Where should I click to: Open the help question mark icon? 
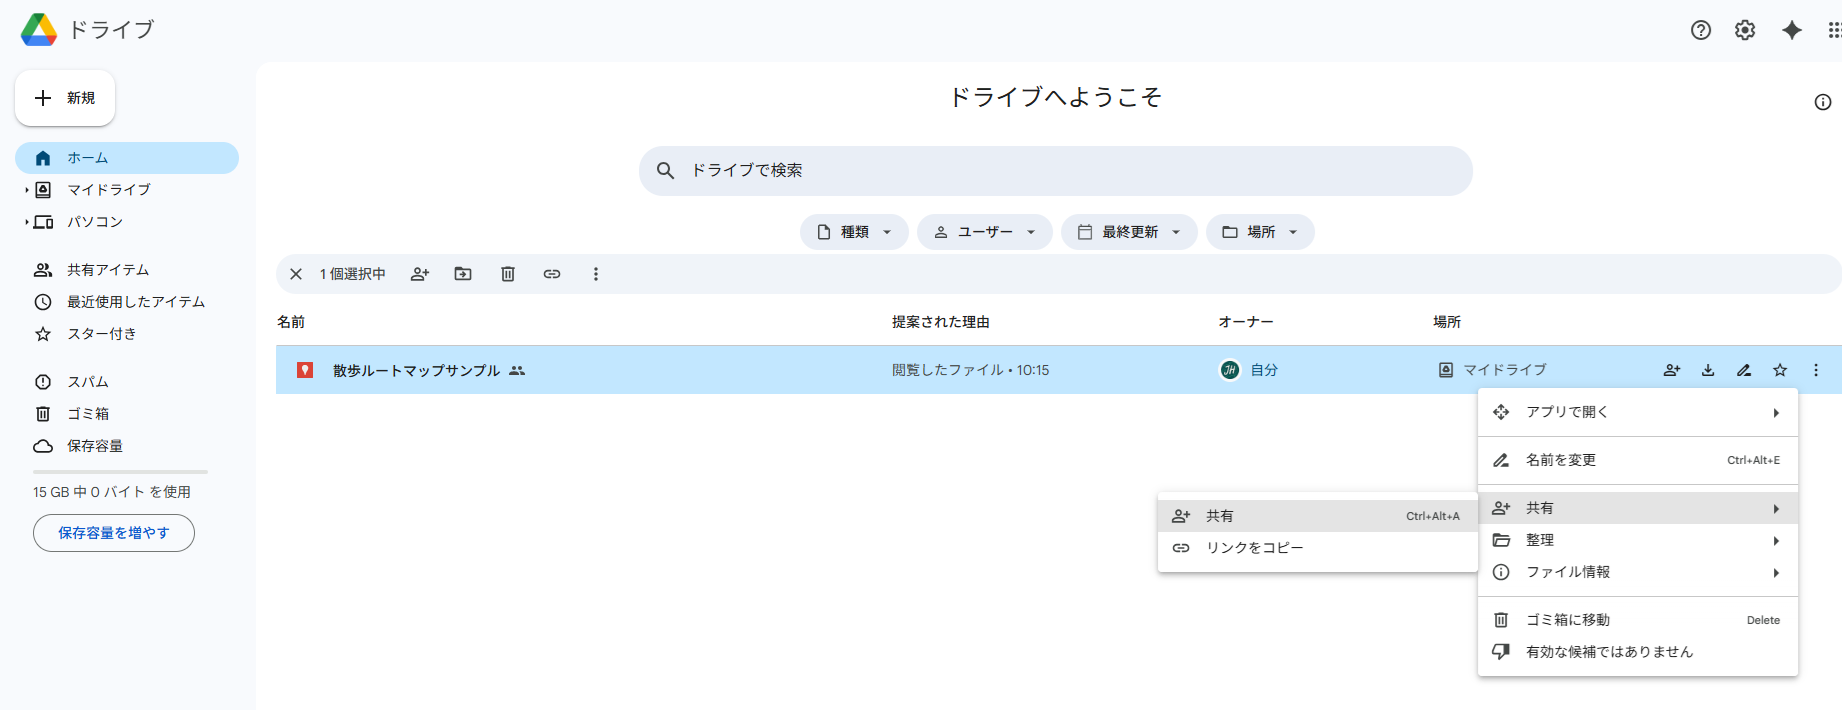click(x=1701, y=30)
